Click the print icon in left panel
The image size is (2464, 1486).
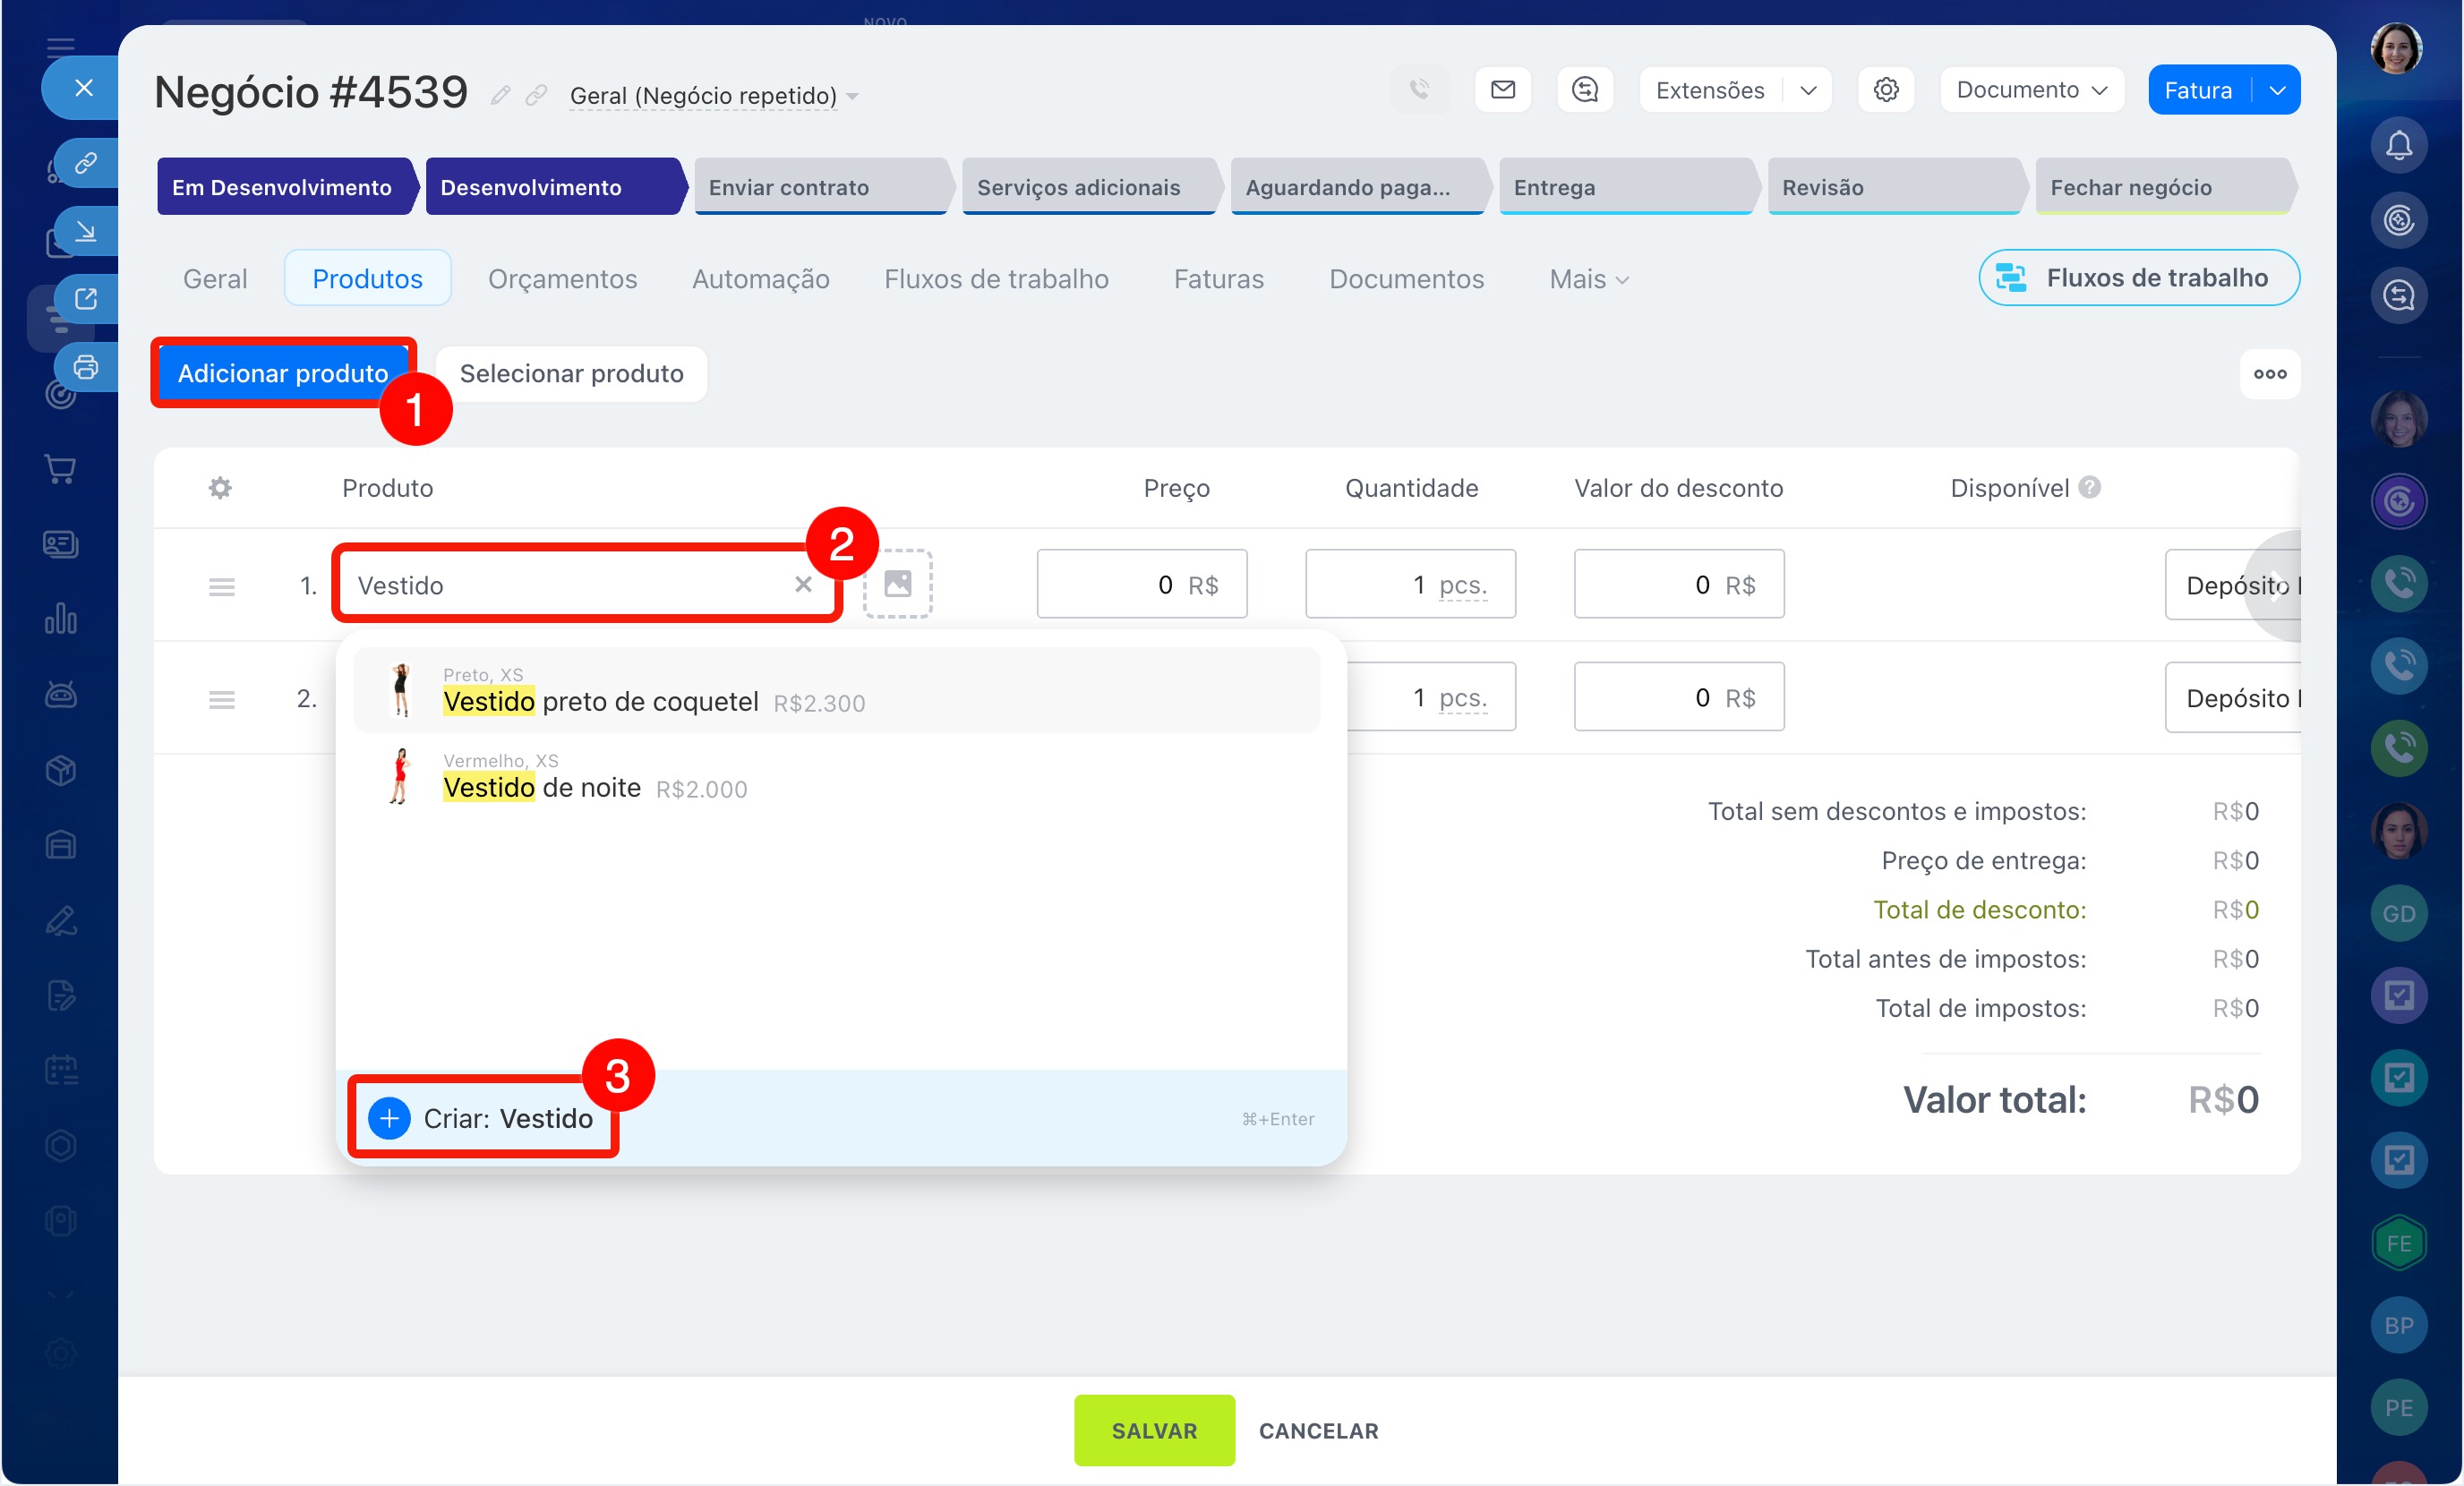(86, 368)
